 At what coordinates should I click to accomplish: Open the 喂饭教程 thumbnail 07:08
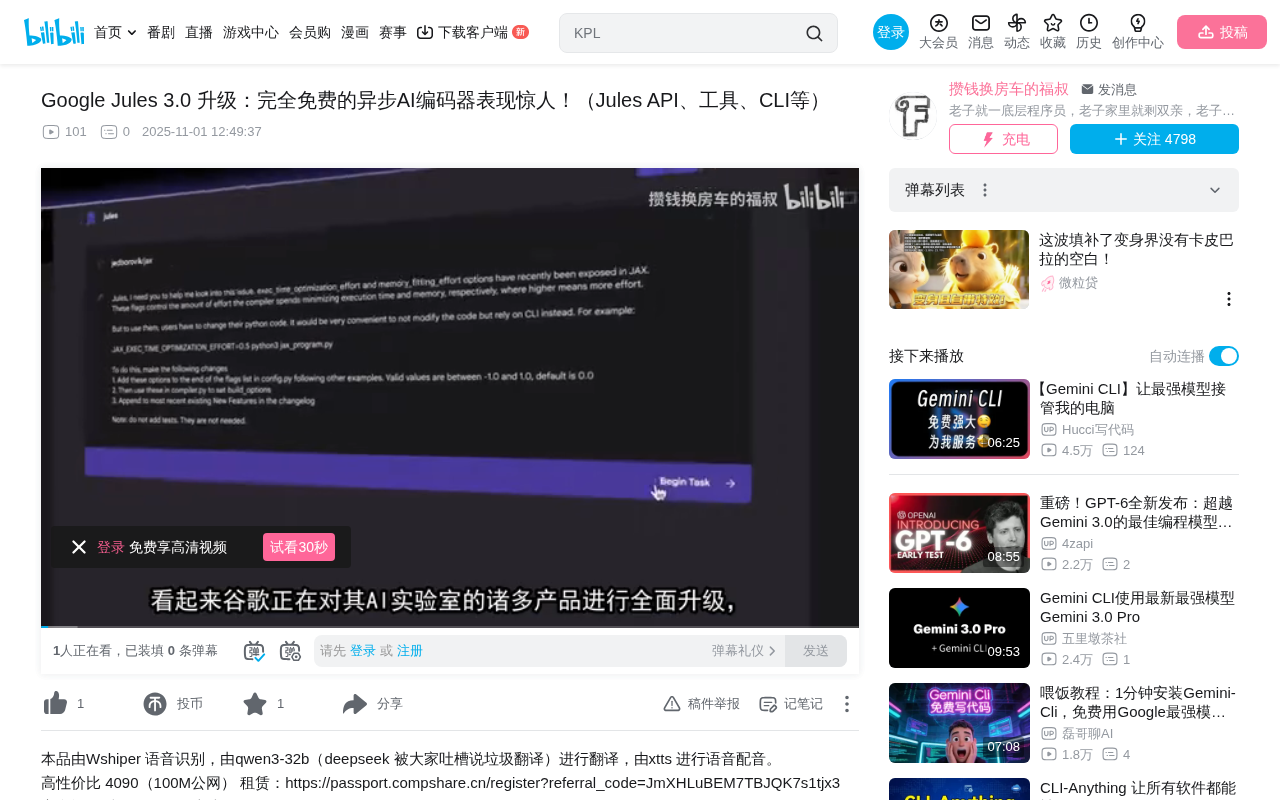pos(959,723)
